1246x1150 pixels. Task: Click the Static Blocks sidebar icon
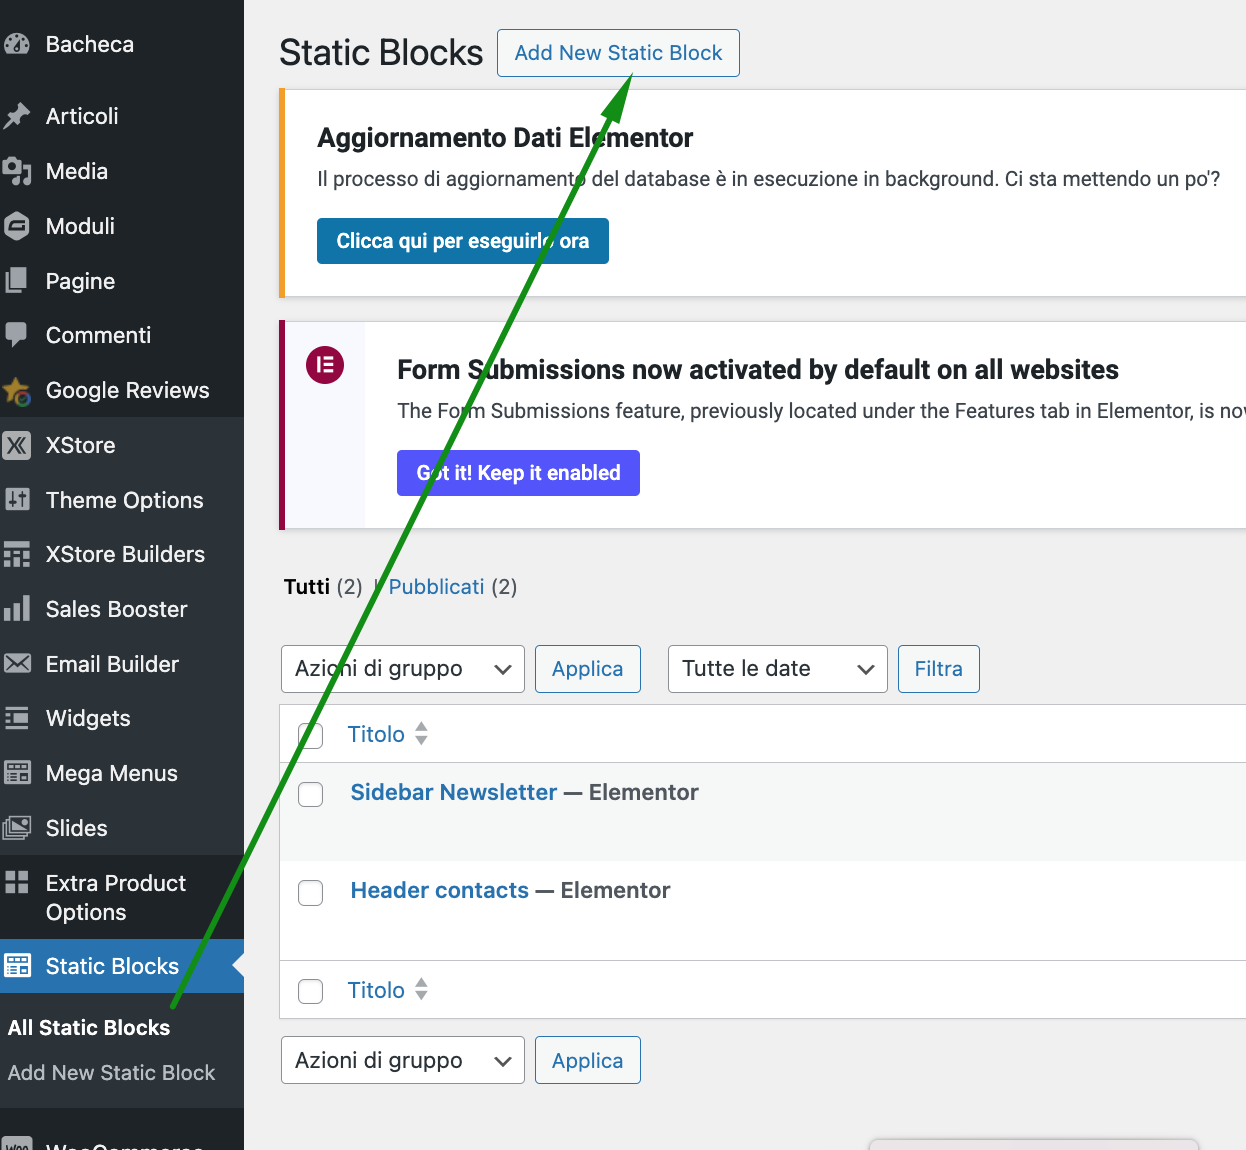coord(16,966)
